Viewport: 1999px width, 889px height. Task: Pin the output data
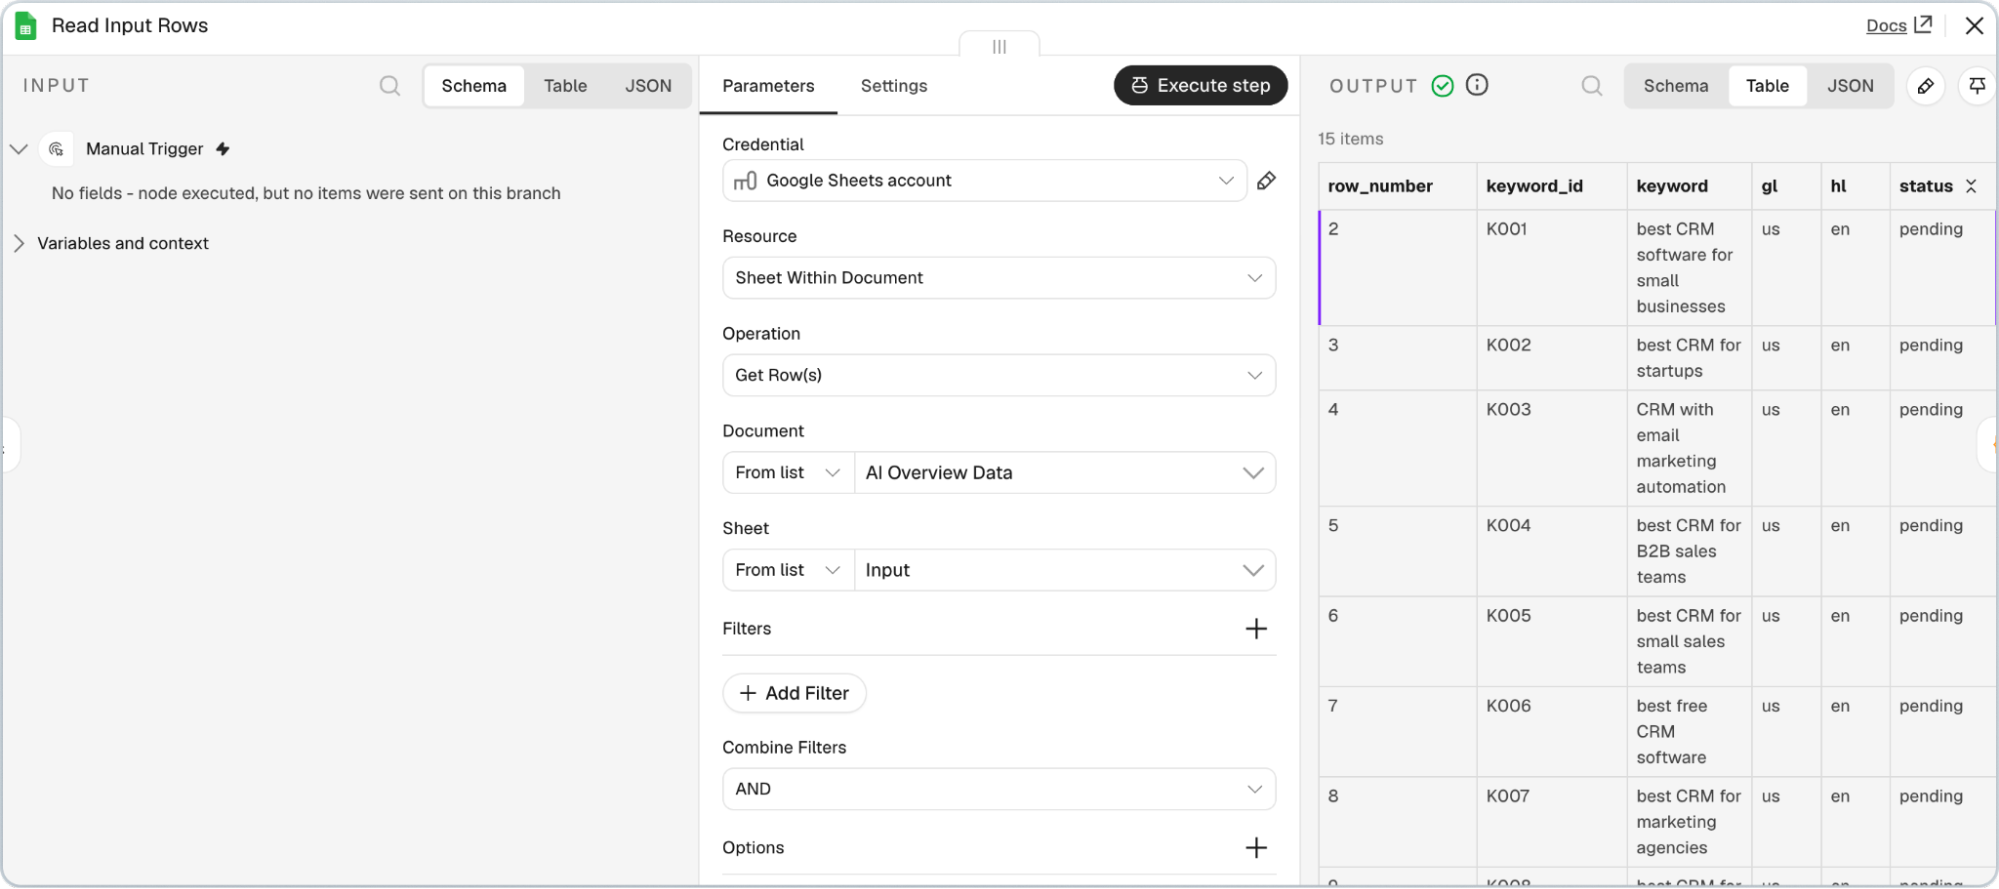(1977, 86)
